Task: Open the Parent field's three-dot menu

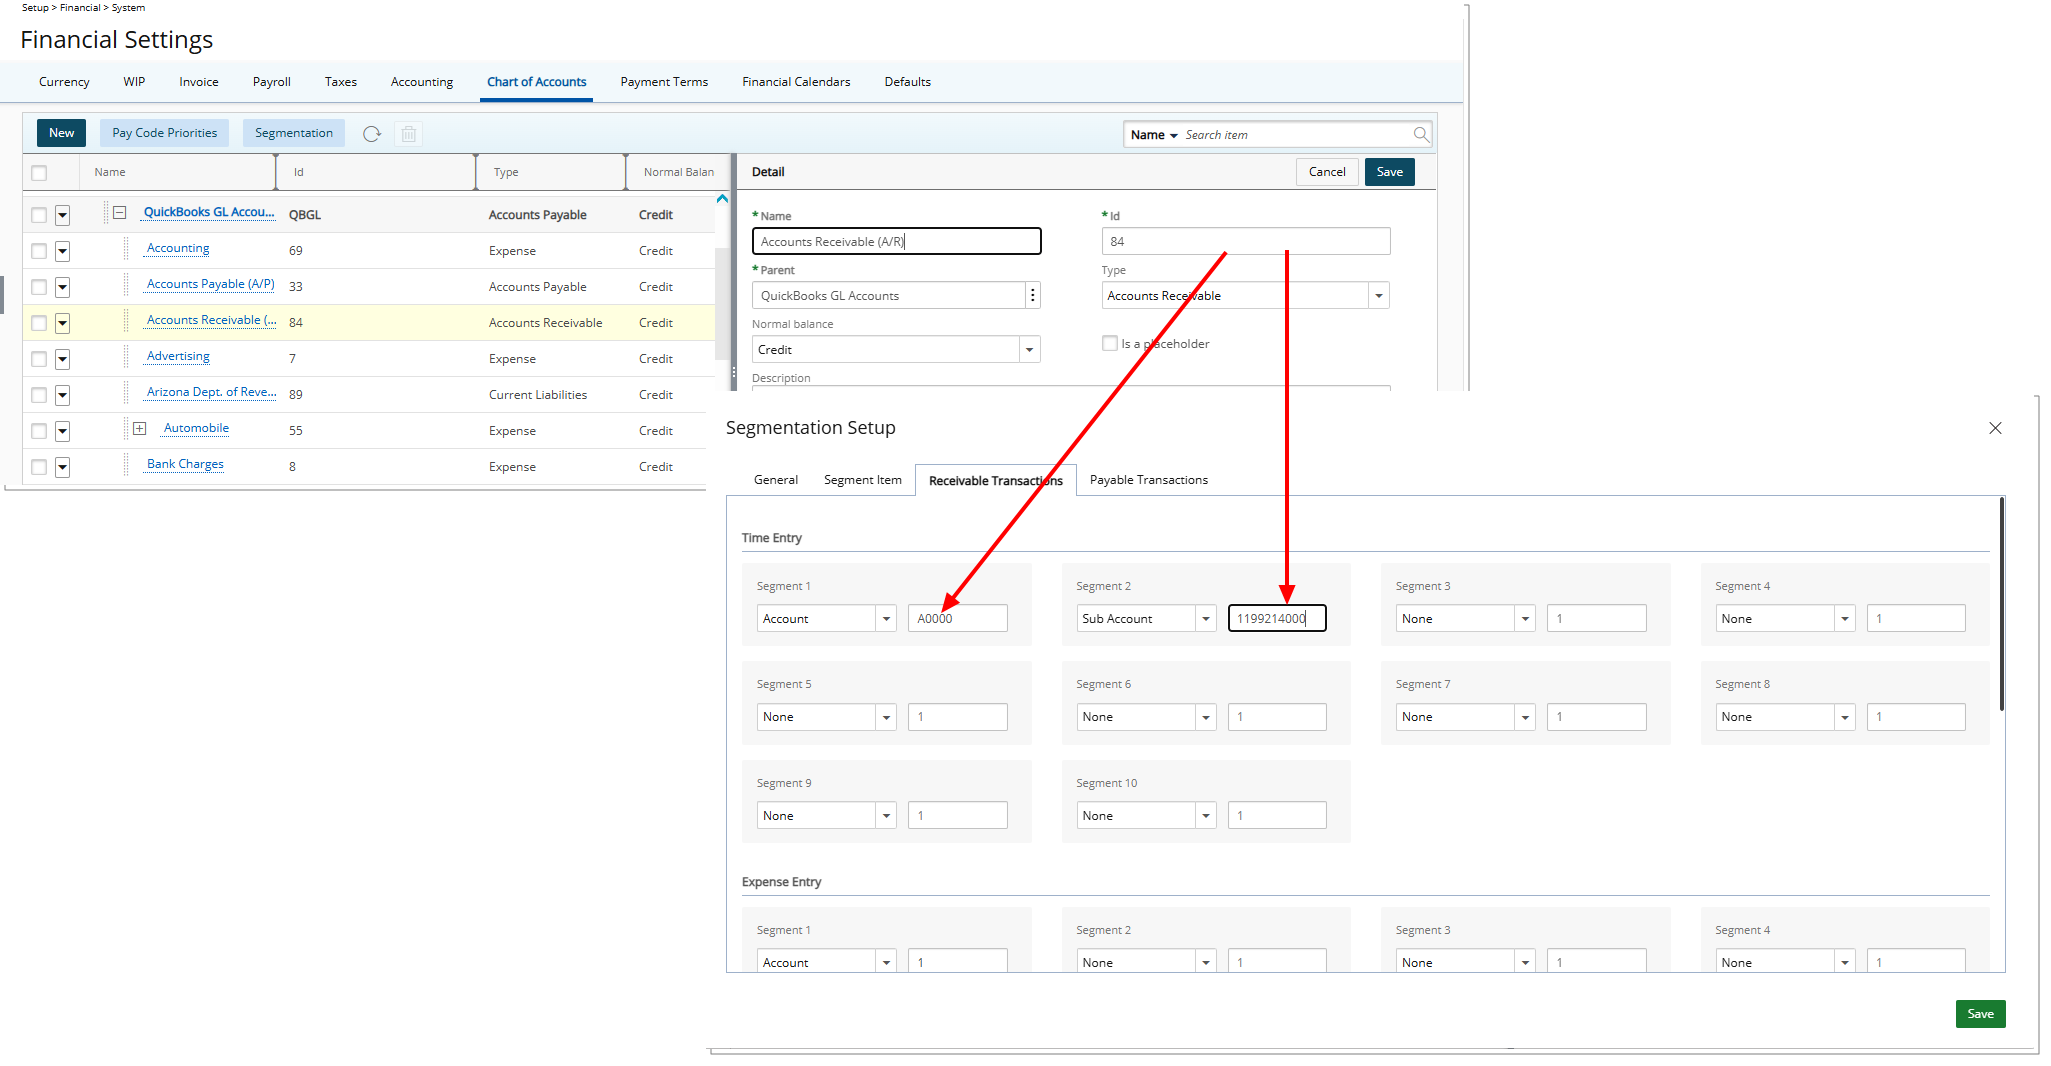Action: coord(1032,296)
